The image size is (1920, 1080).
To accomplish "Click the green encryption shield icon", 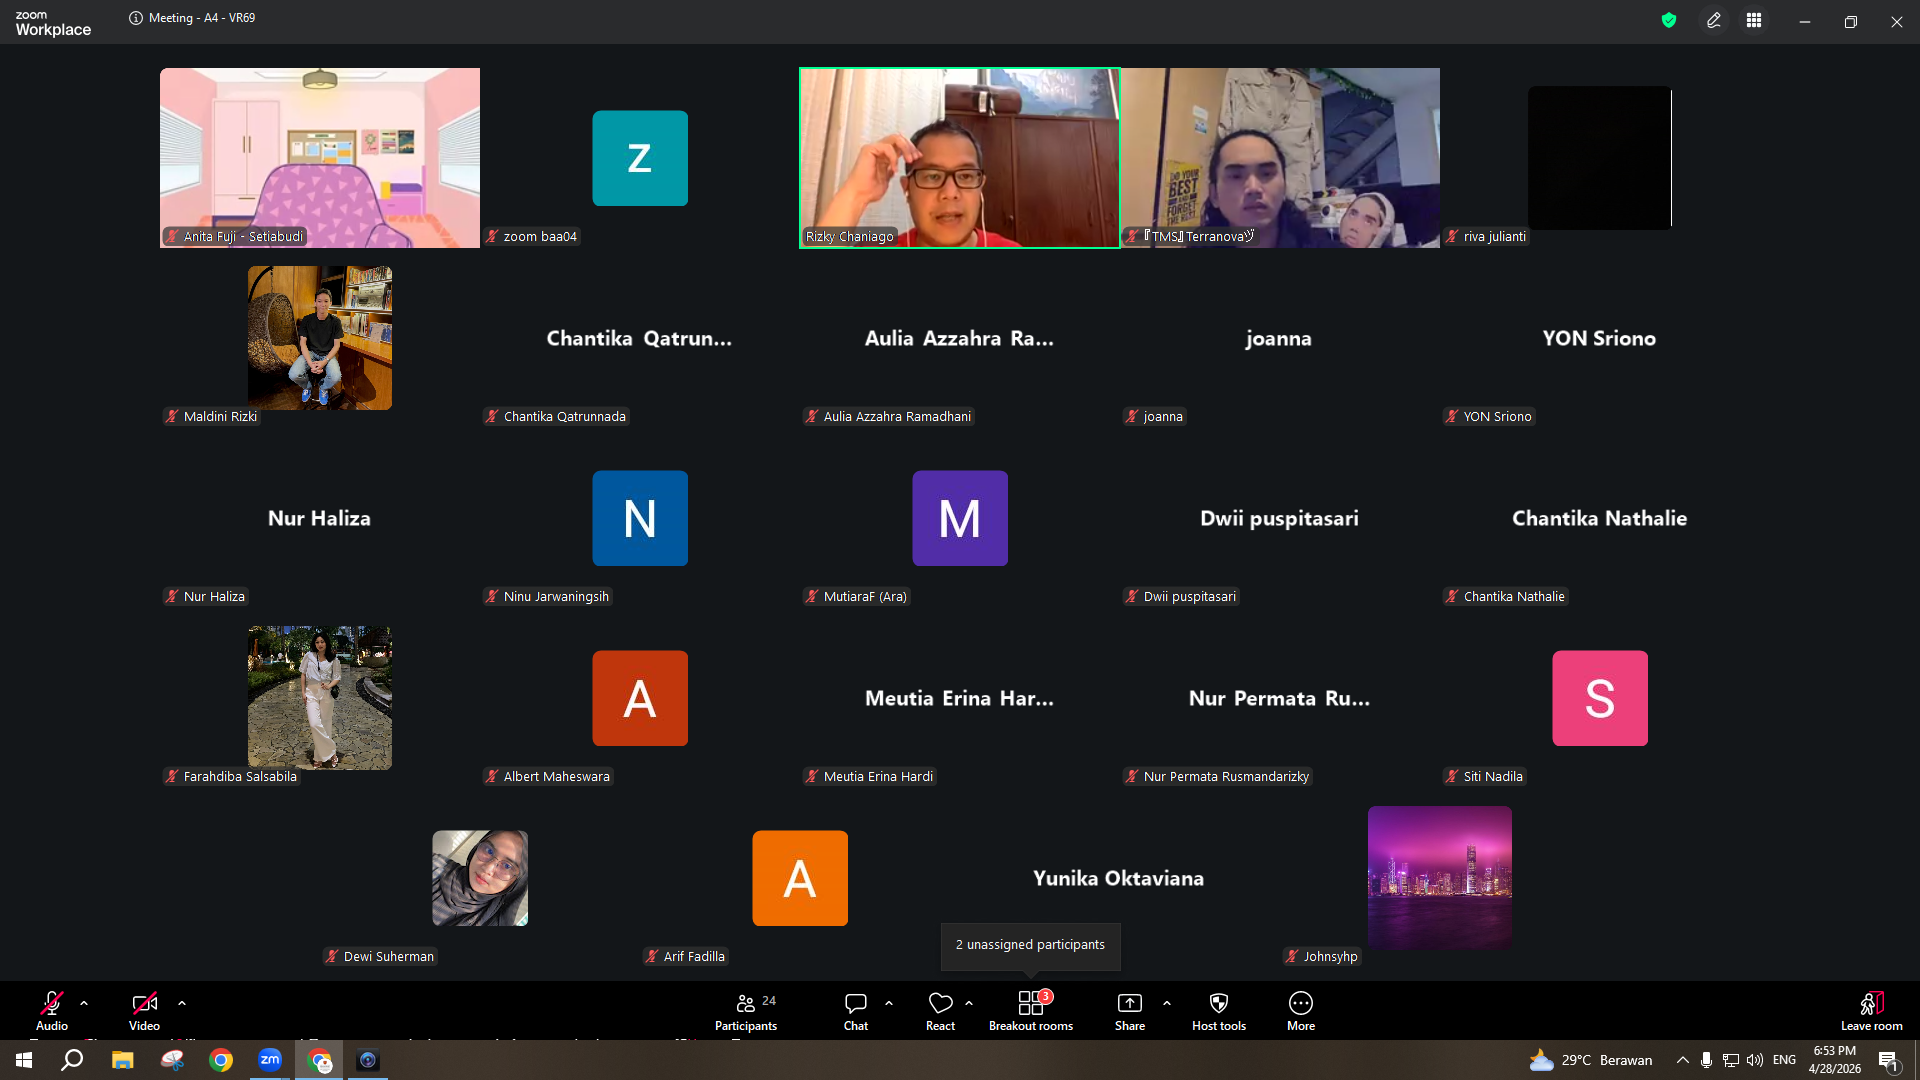I will click(1669, 20).
